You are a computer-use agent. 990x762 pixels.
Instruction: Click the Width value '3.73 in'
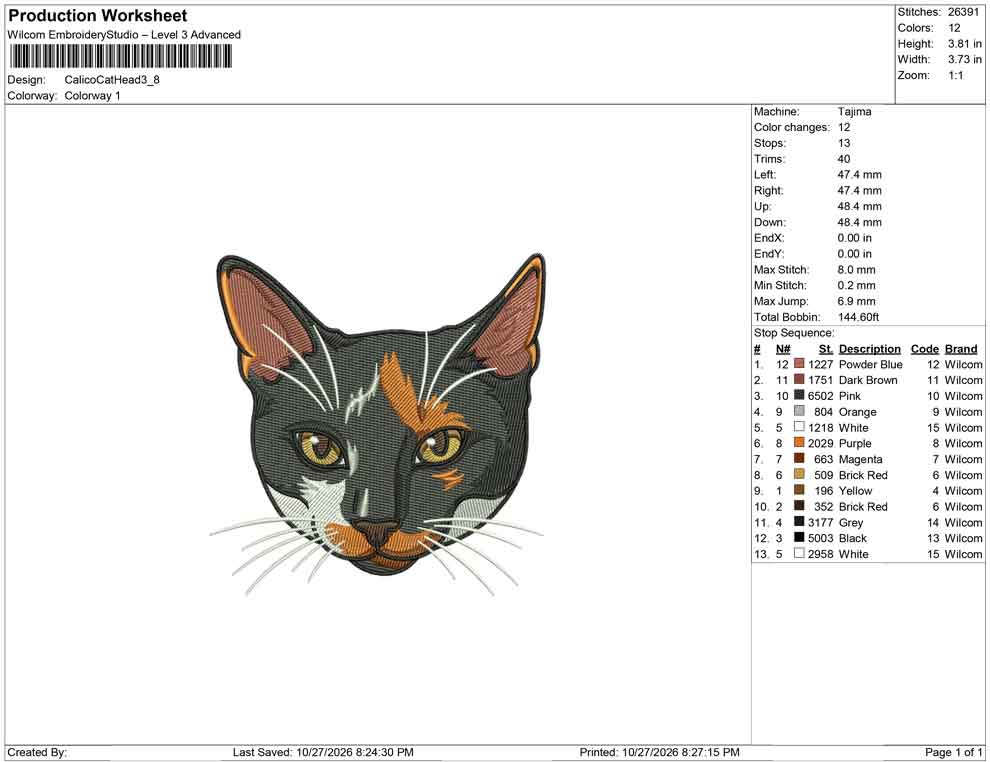(965, 59)
